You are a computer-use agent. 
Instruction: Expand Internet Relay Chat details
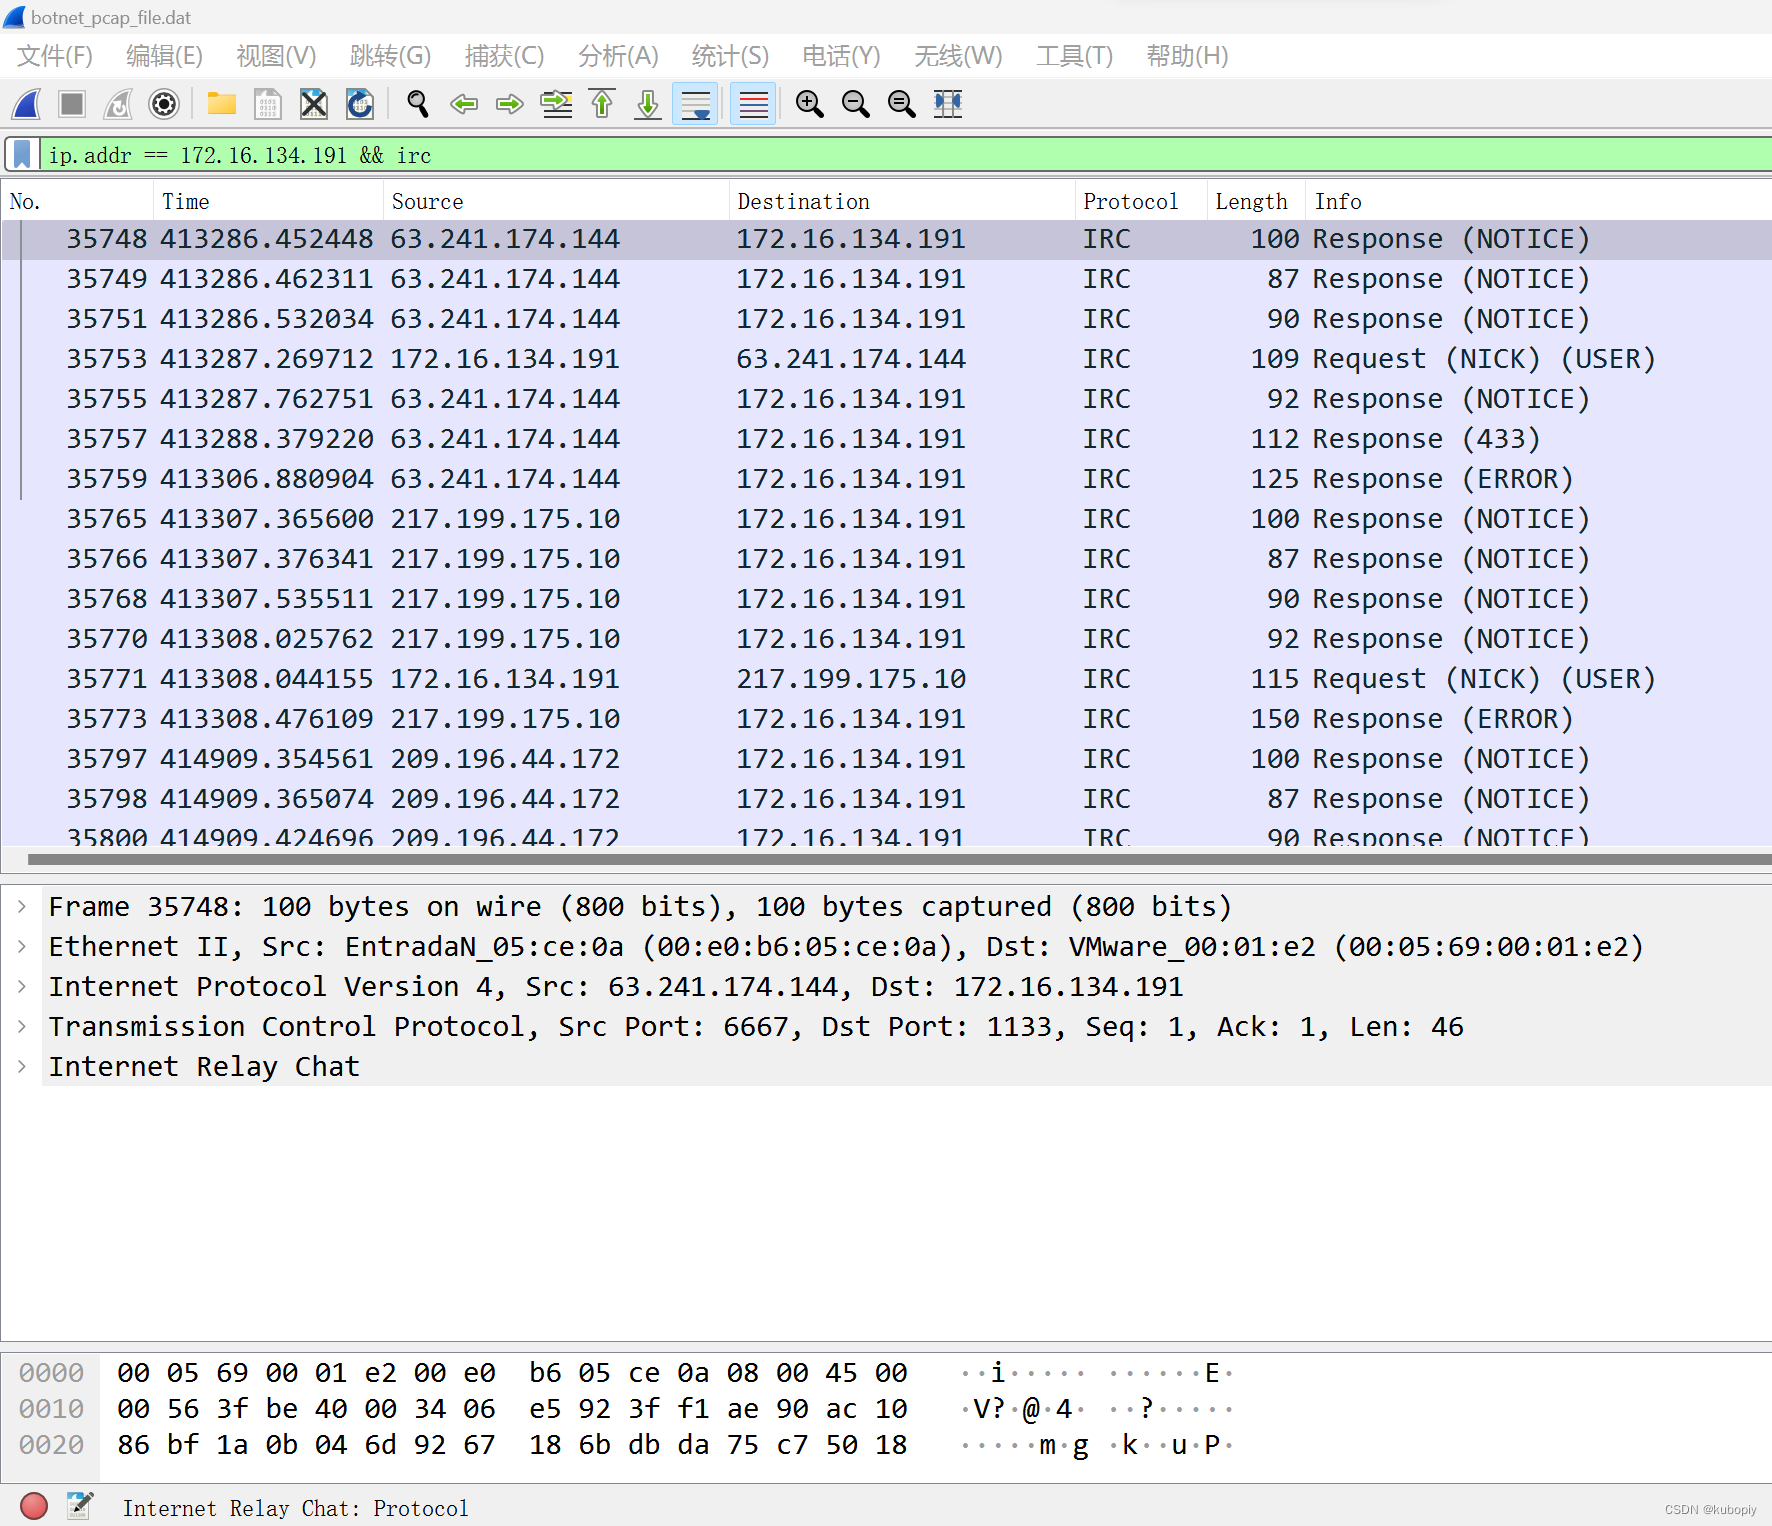[22, 1066]
